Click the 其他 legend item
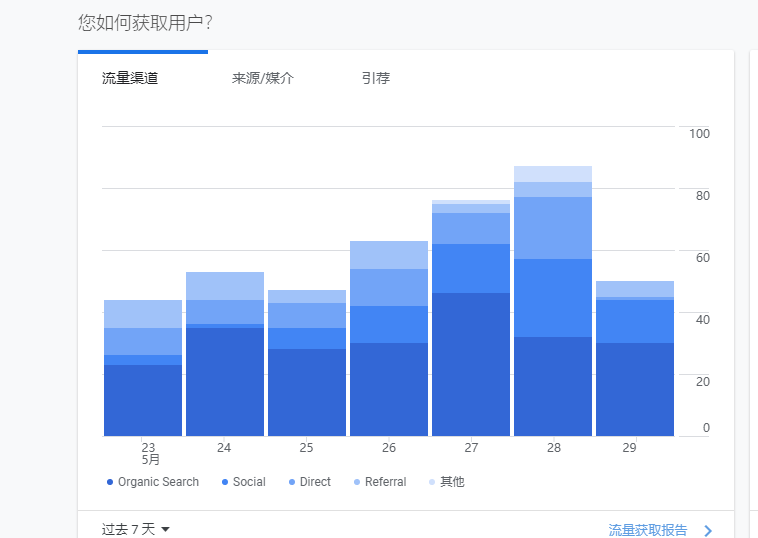 (x=447, y=482)
